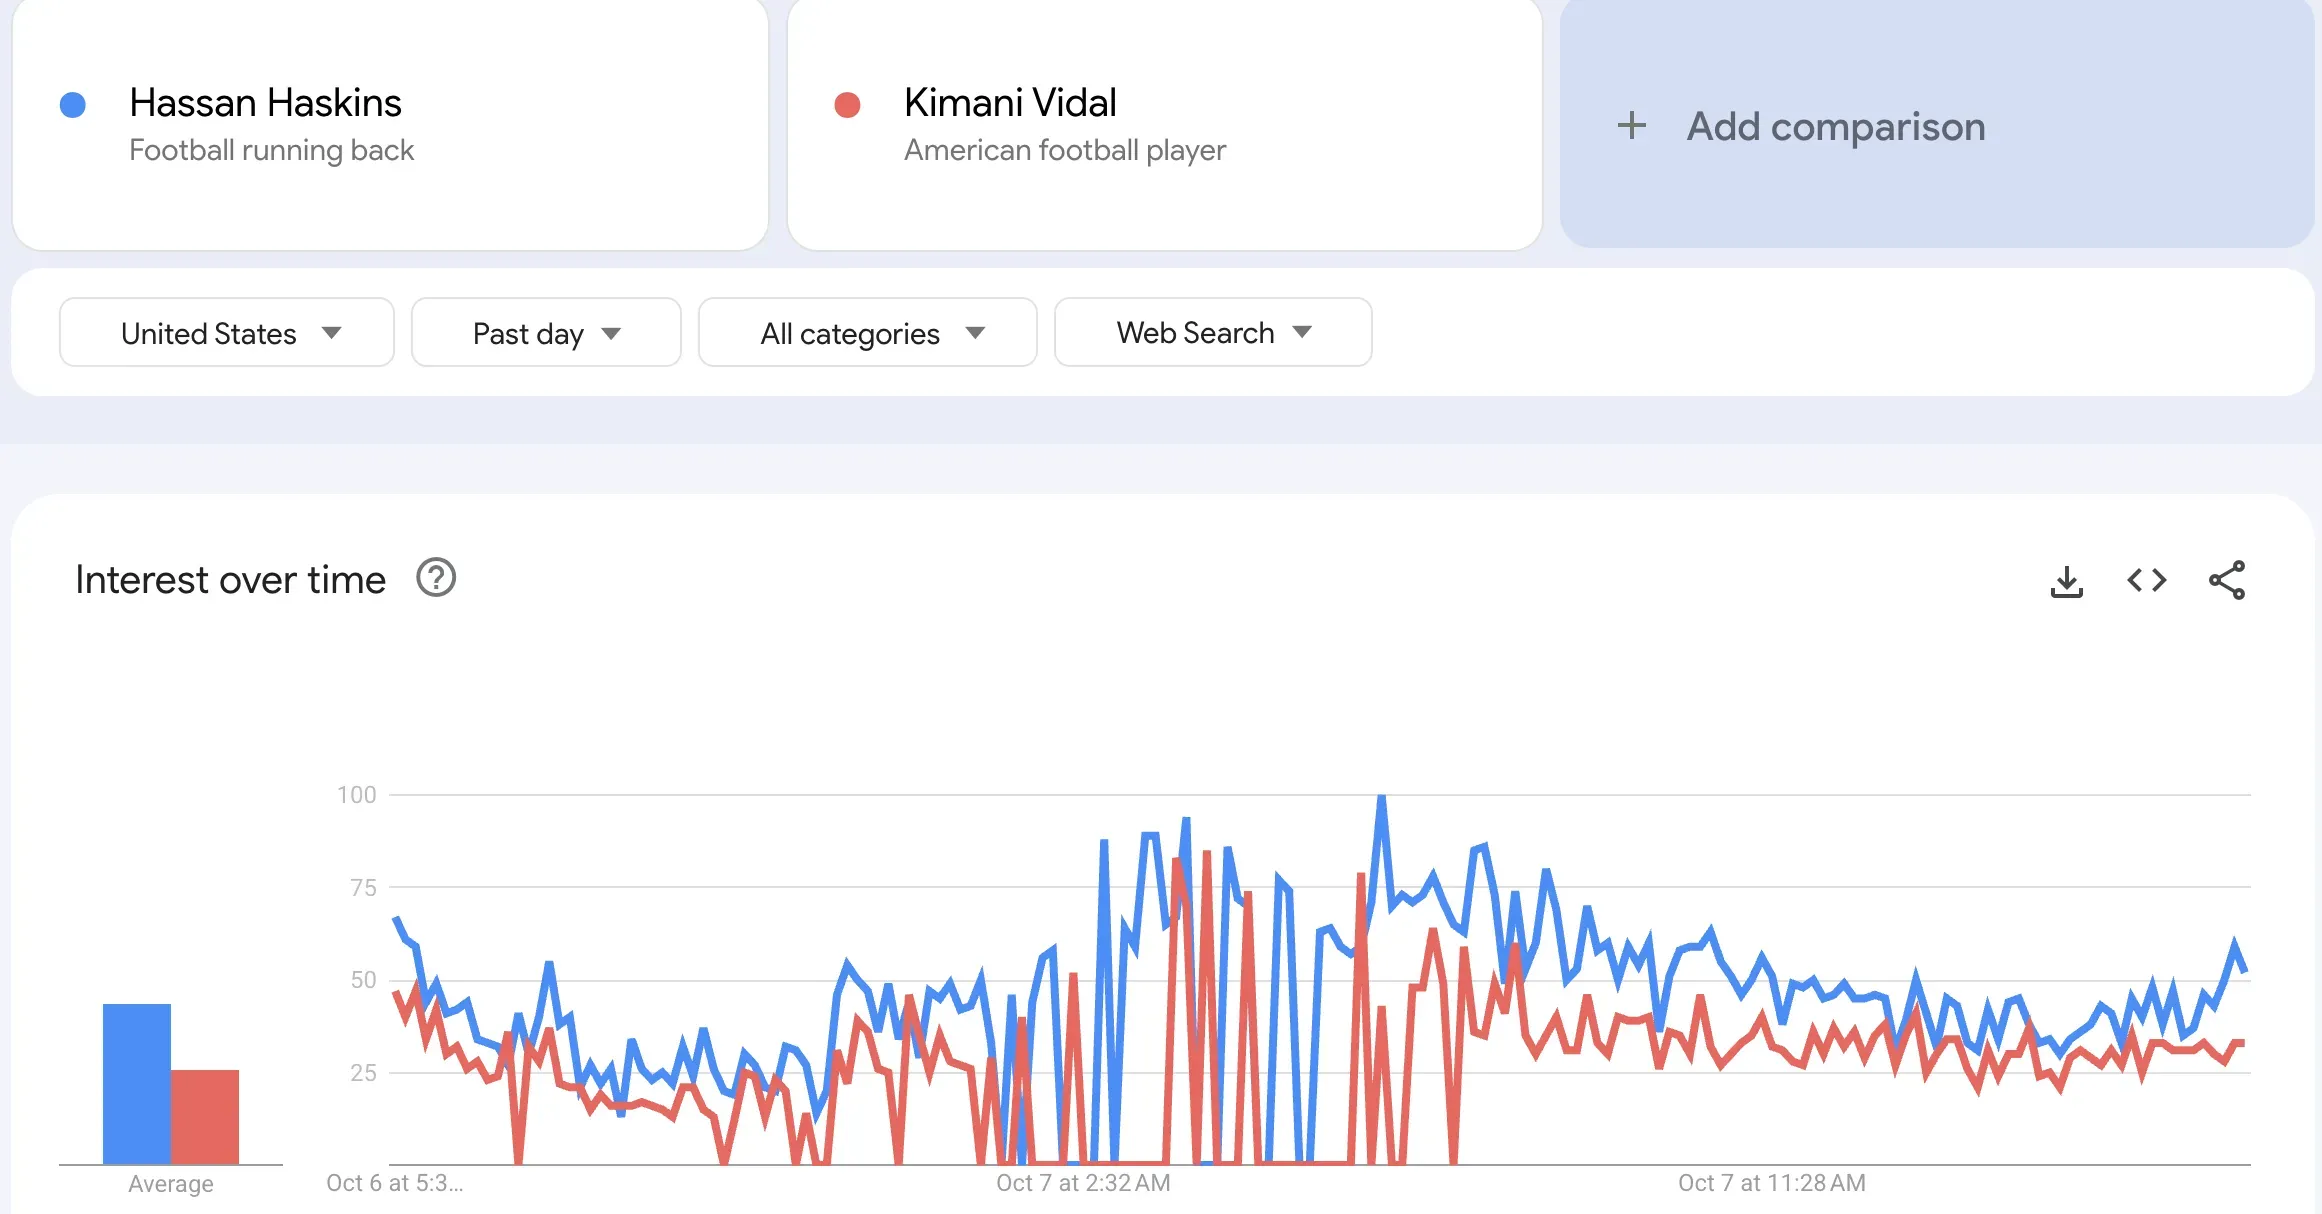The width and height of the screenshot is (2322, 1214).
Task: Click the Add comparison button
Action: pos(1835,127)
